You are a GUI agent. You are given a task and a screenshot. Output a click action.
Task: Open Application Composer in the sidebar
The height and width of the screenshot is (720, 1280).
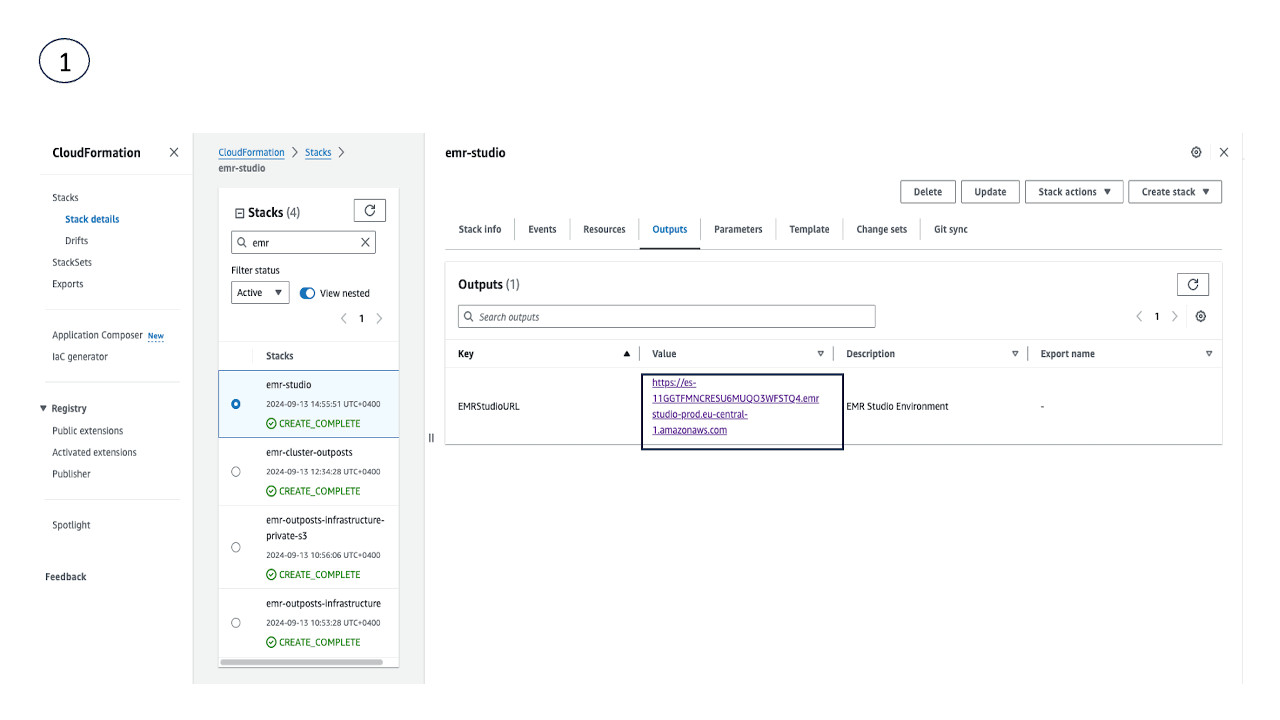click(97, 336)
